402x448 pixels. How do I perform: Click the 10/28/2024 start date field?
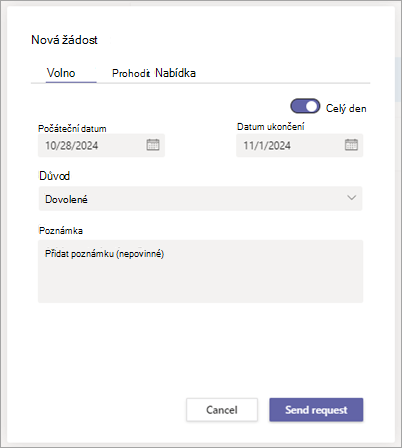(x=101, y=145)
